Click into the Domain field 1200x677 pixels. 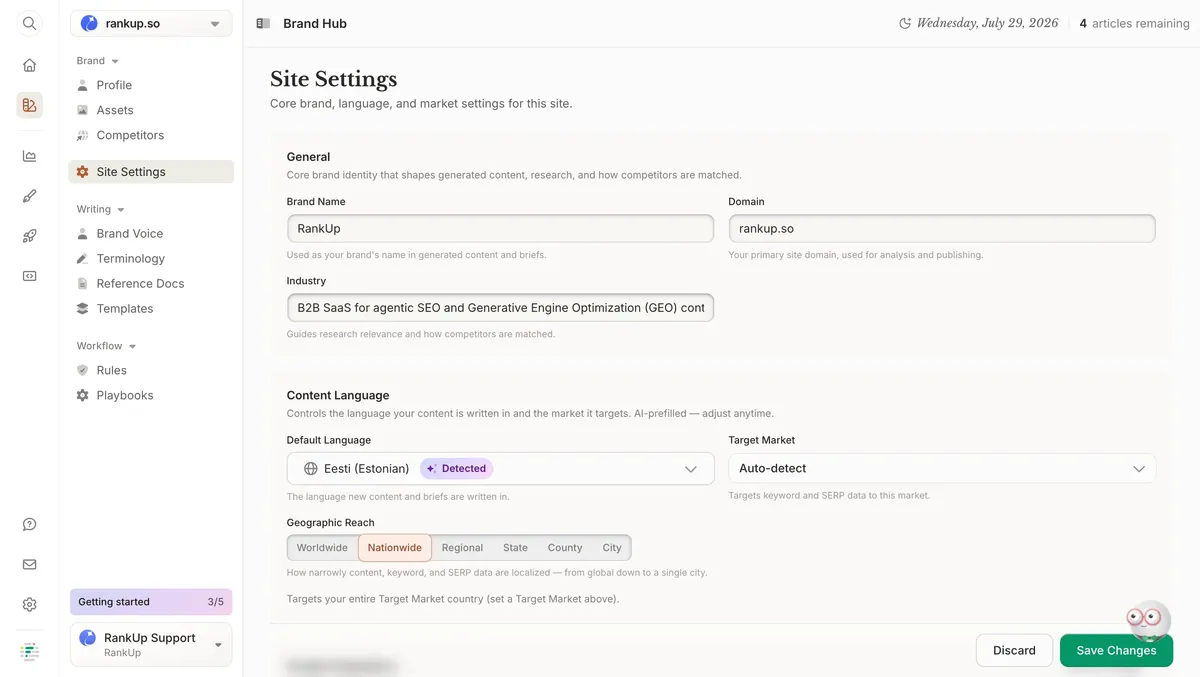[x=942, y=228]
